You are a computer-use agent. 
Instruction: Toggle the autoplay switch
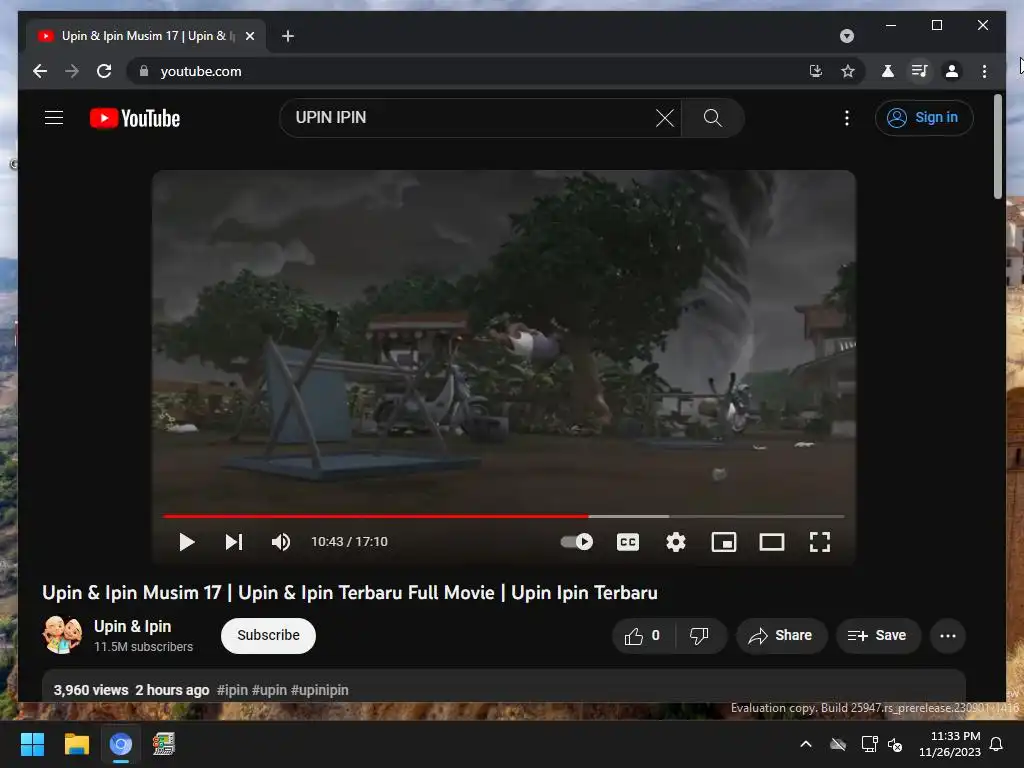(577, 542)
